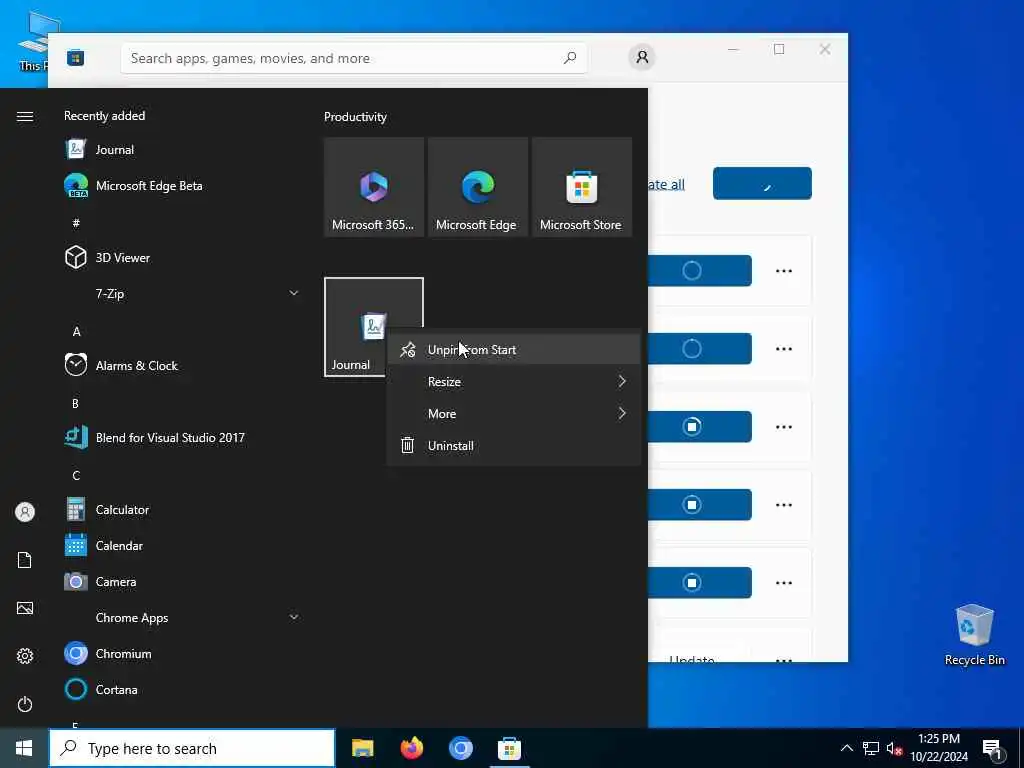Click the Update all link in Store
This screenshot has height=768, width=1024.
coord(666,184)
